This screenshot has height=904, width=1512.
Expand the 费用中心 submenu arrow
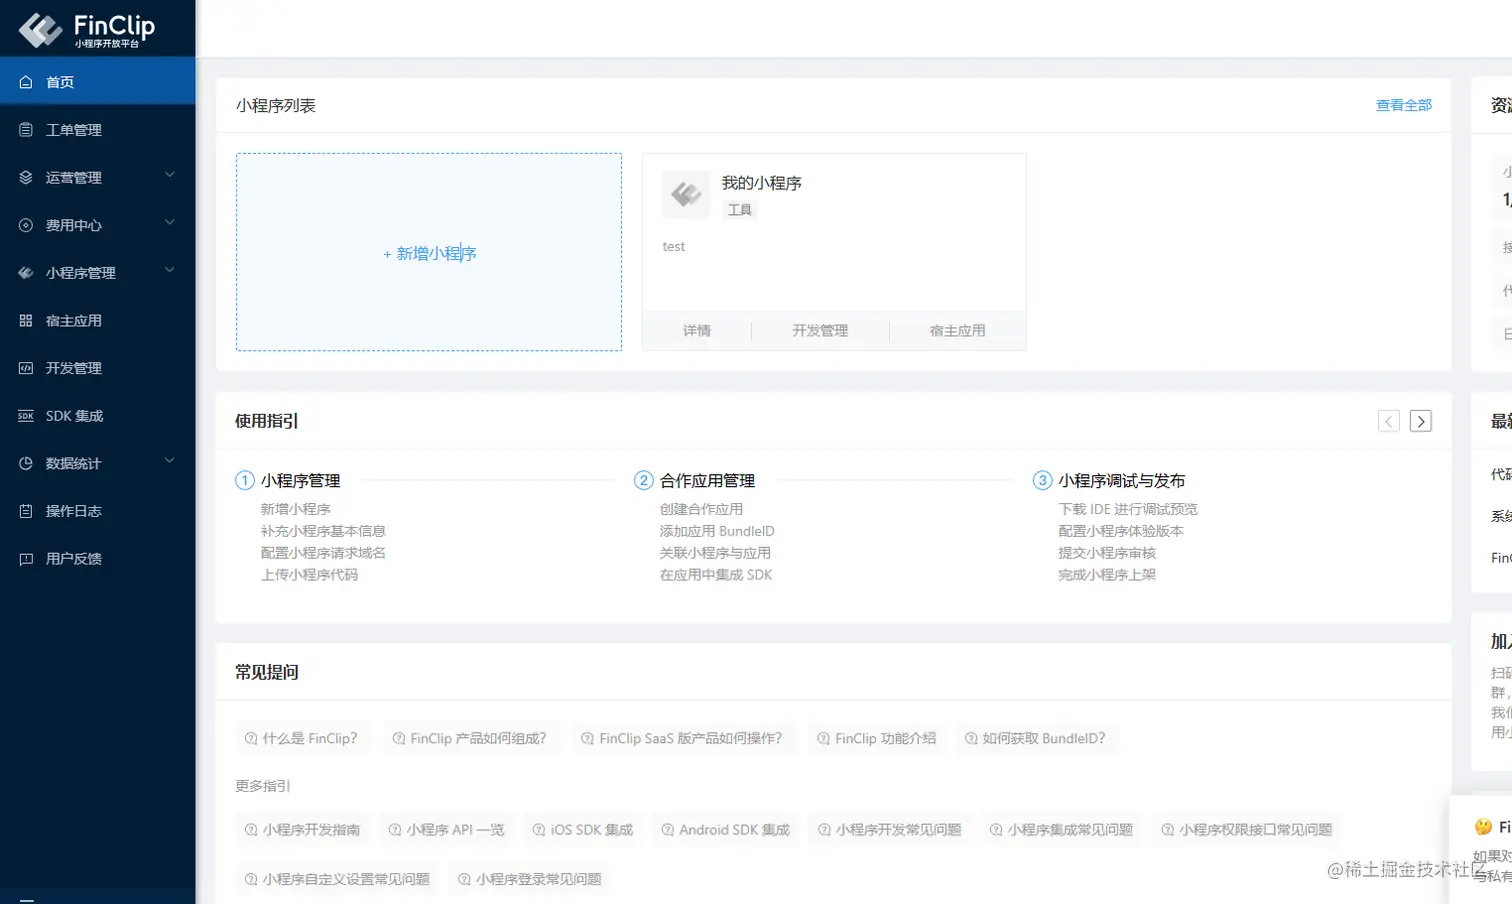(170, 223)
